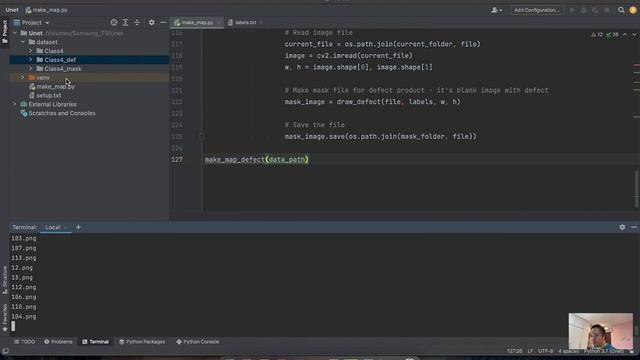Image resolution: width=640 pixels, height=360 pixels.
Task: Go to previous highlighted error arrow
Action: coord(625,35)
